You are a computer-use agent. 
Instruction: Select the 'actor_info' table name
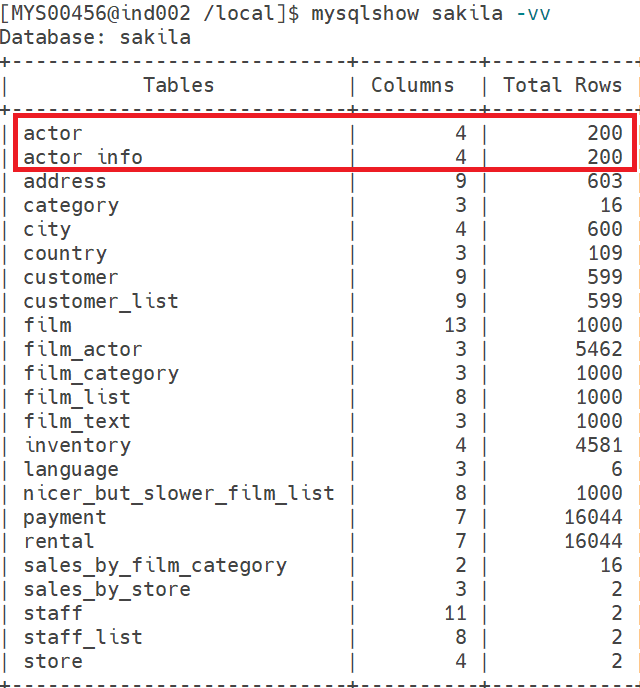pyautogui.click(x=83, y=157)
